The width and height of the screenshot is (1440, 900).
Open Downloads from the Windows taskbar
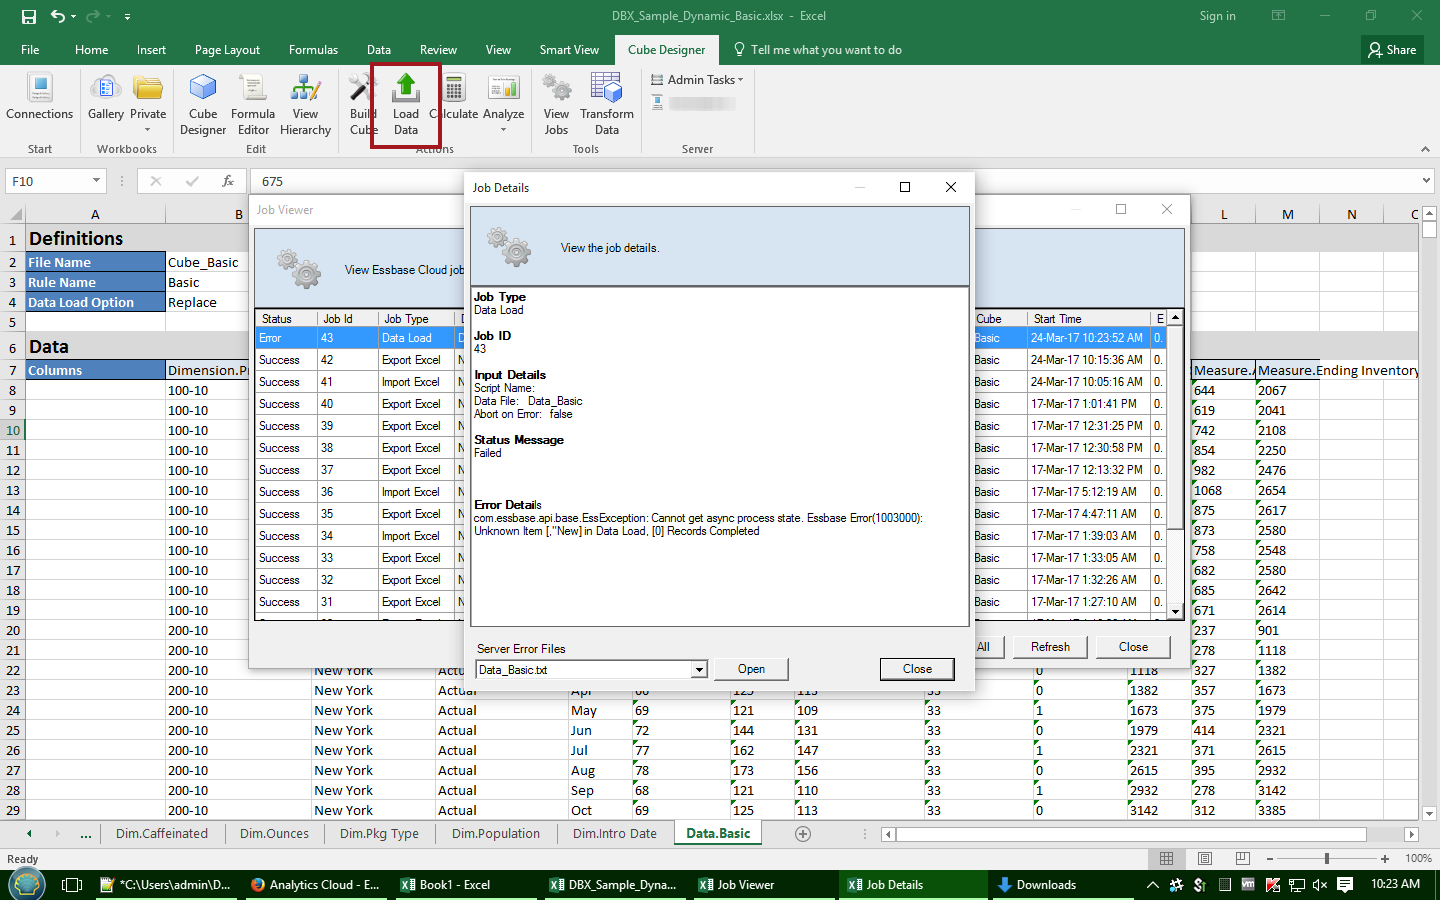click(x=1037, y=885)
